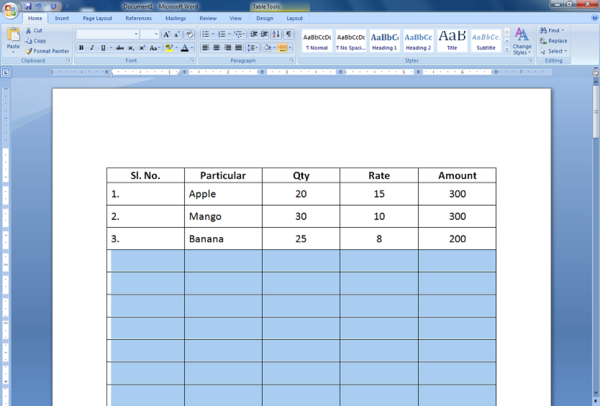600x406 pixels.
Task: Align text left
Action: (x=205, y=48)
